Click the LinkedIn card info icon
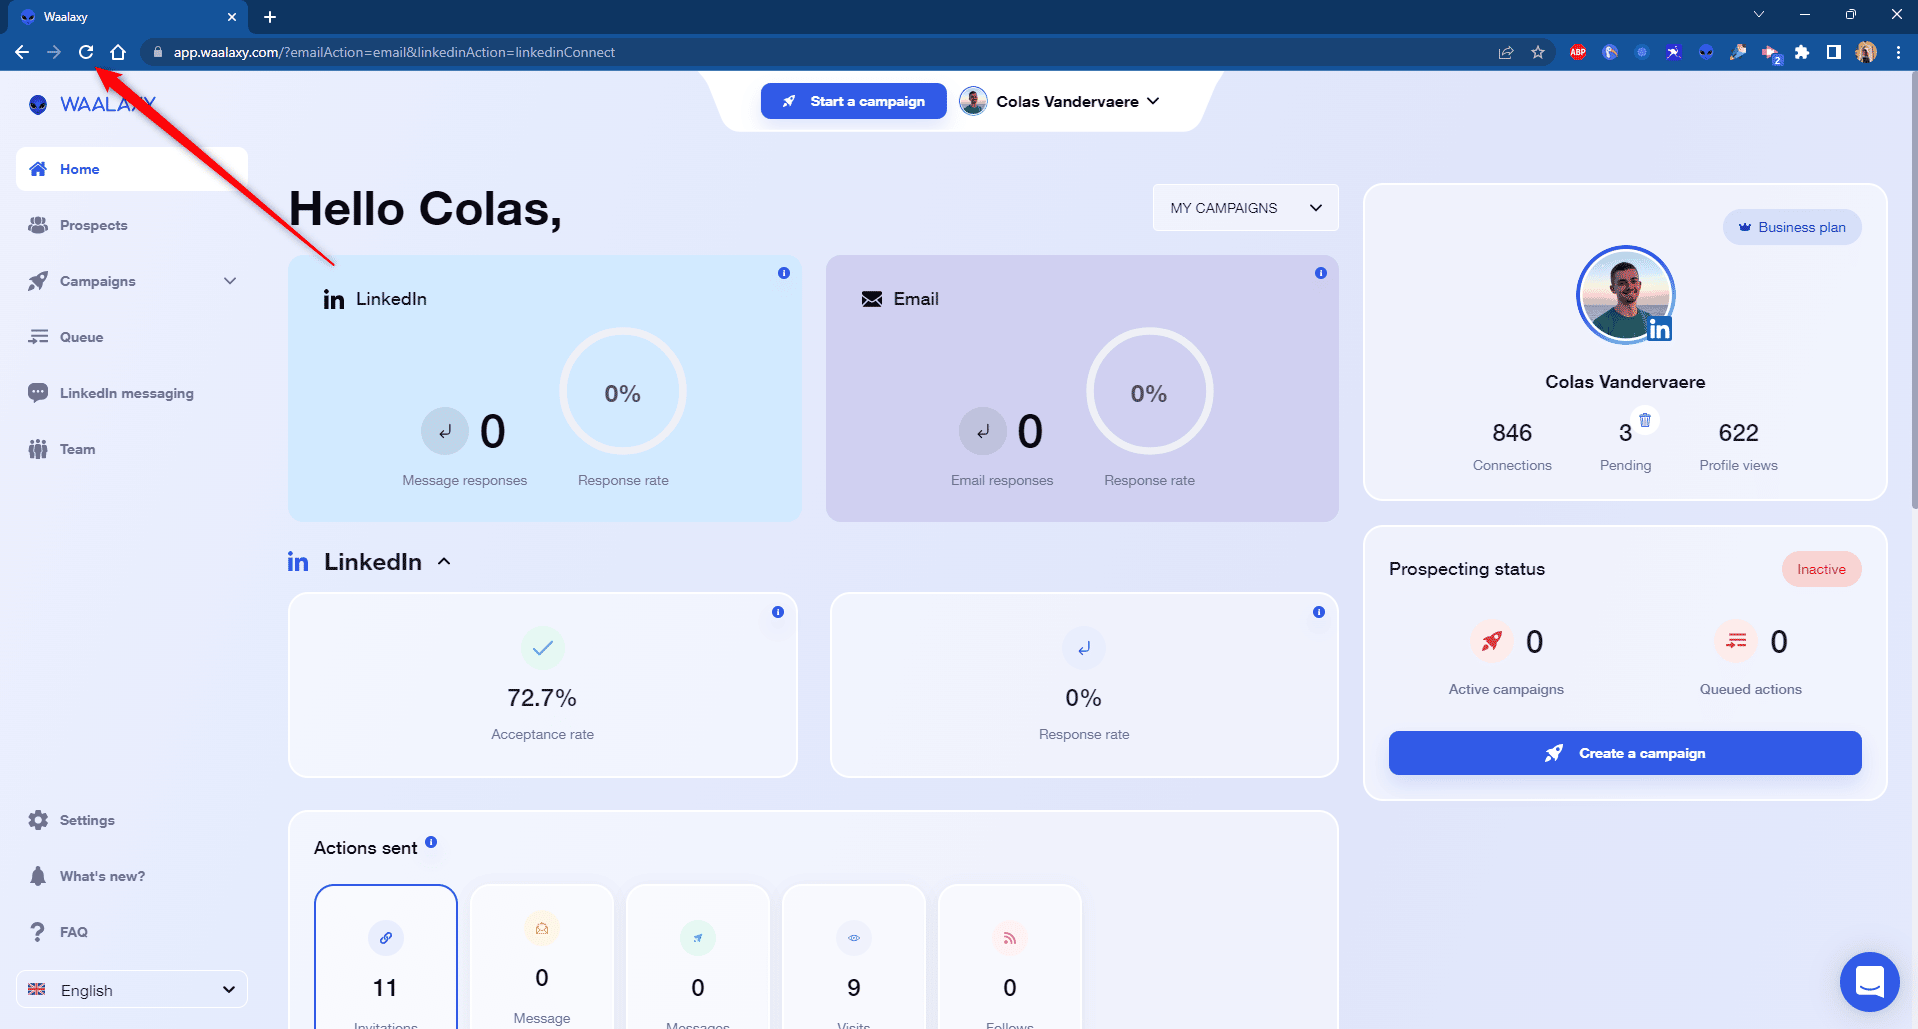The width and height of the screenshot is (1918, 1029). tap(784, 273)
